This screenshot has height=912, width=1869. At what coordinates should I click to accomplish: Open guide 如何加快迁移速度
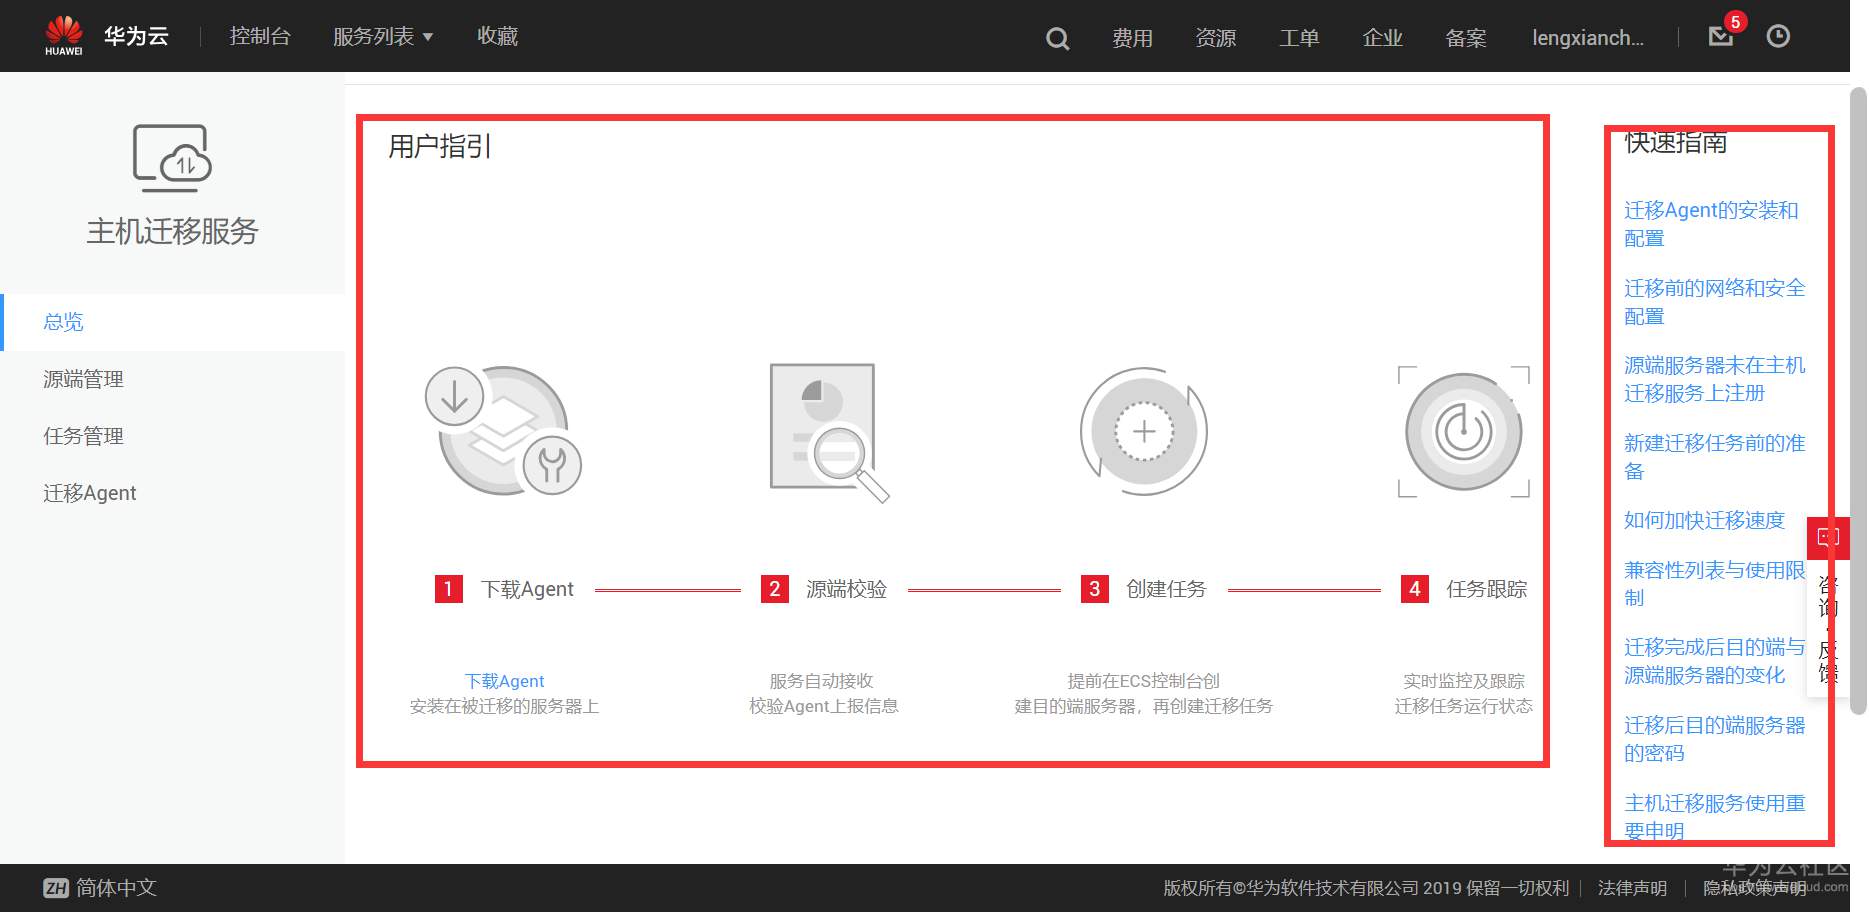[x=1705, y=520]
